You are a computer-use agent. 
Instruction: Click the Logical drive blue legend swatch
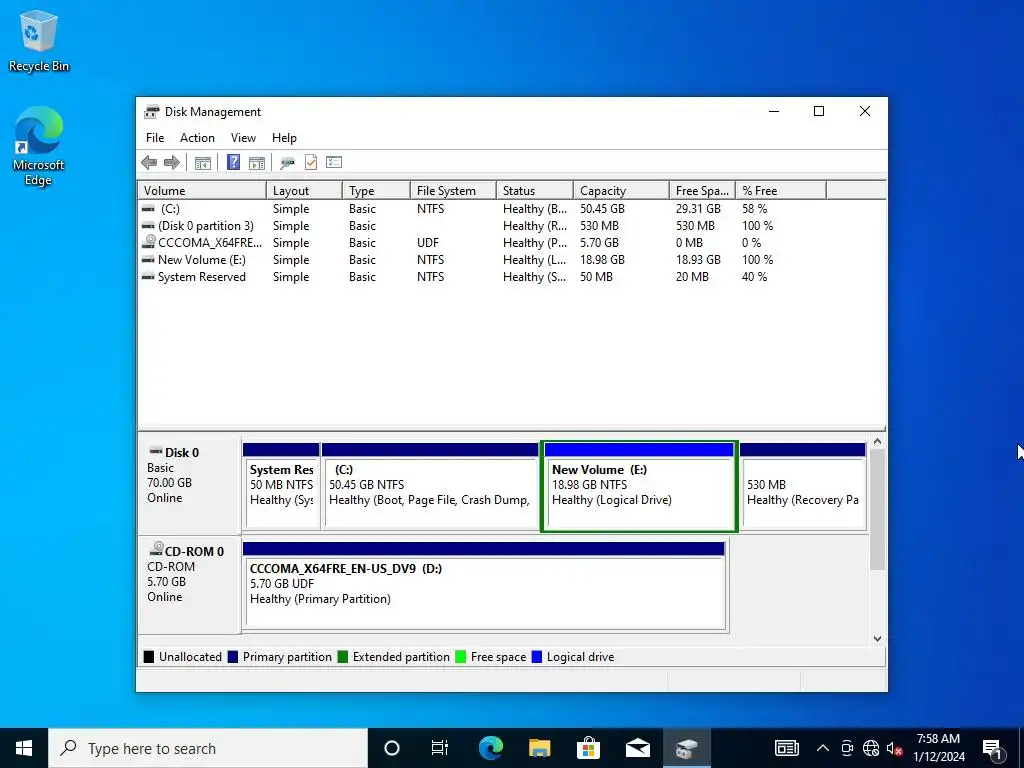537,657
